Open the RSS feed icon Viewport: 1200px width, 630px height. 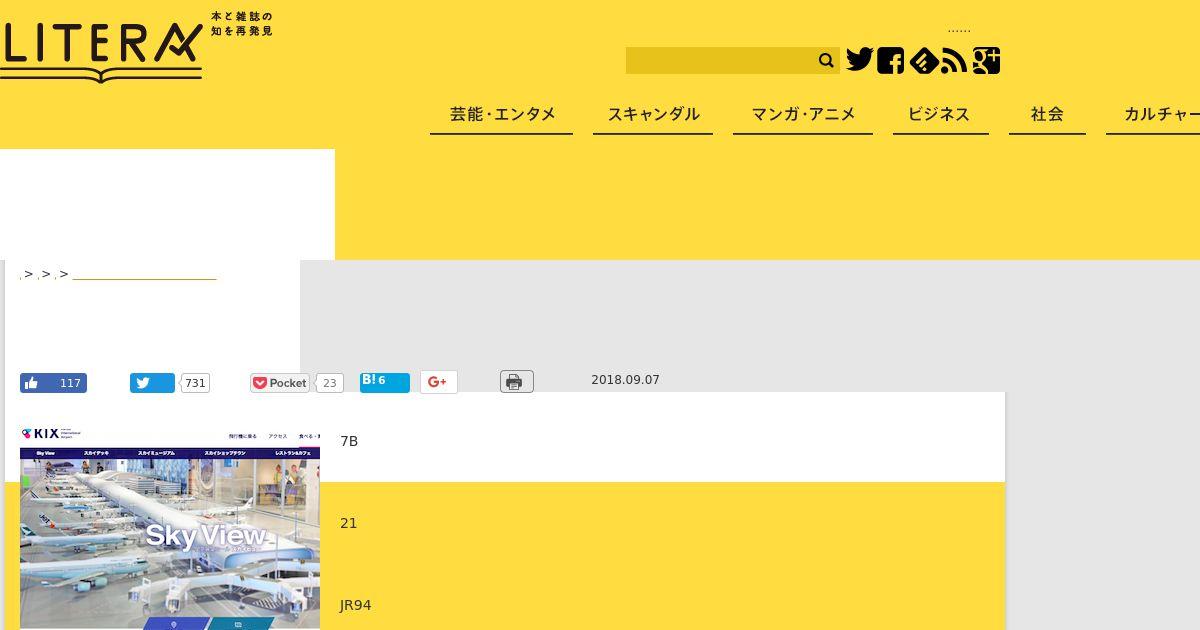pyautogui.click(x=954, y=61)
